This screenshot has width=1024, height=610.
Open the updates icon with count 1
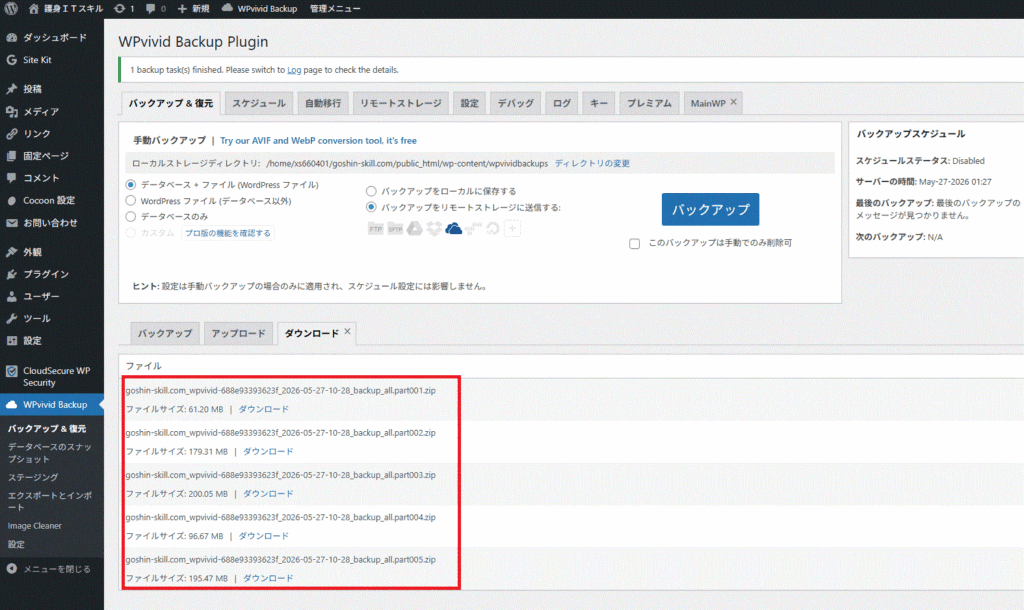click(x=120, y=8)
